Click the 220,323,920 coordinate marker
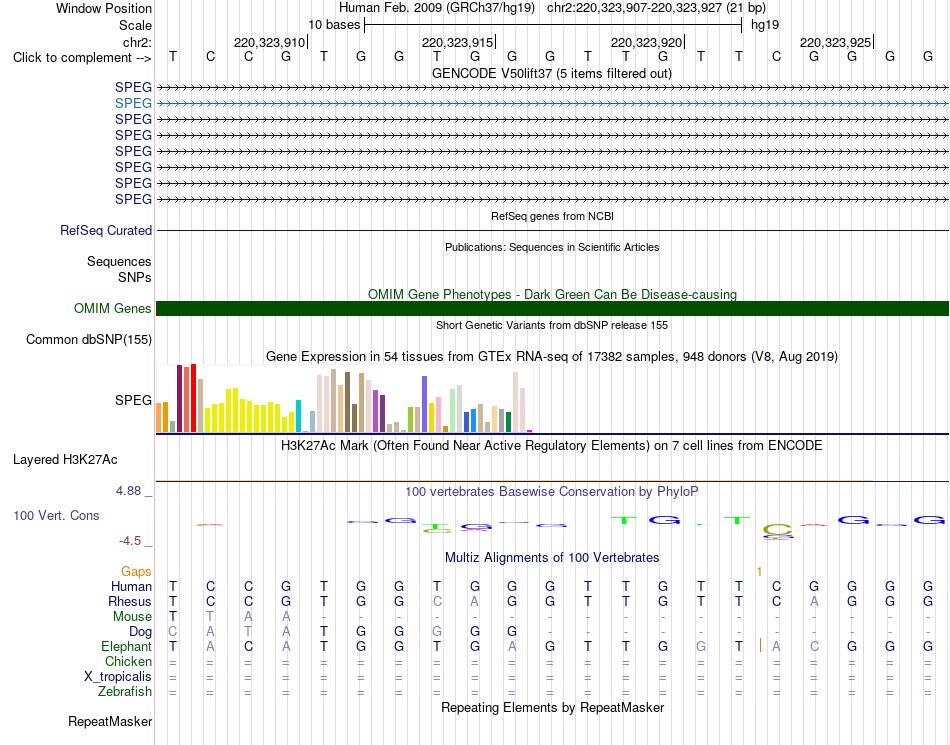 [646, 42]
